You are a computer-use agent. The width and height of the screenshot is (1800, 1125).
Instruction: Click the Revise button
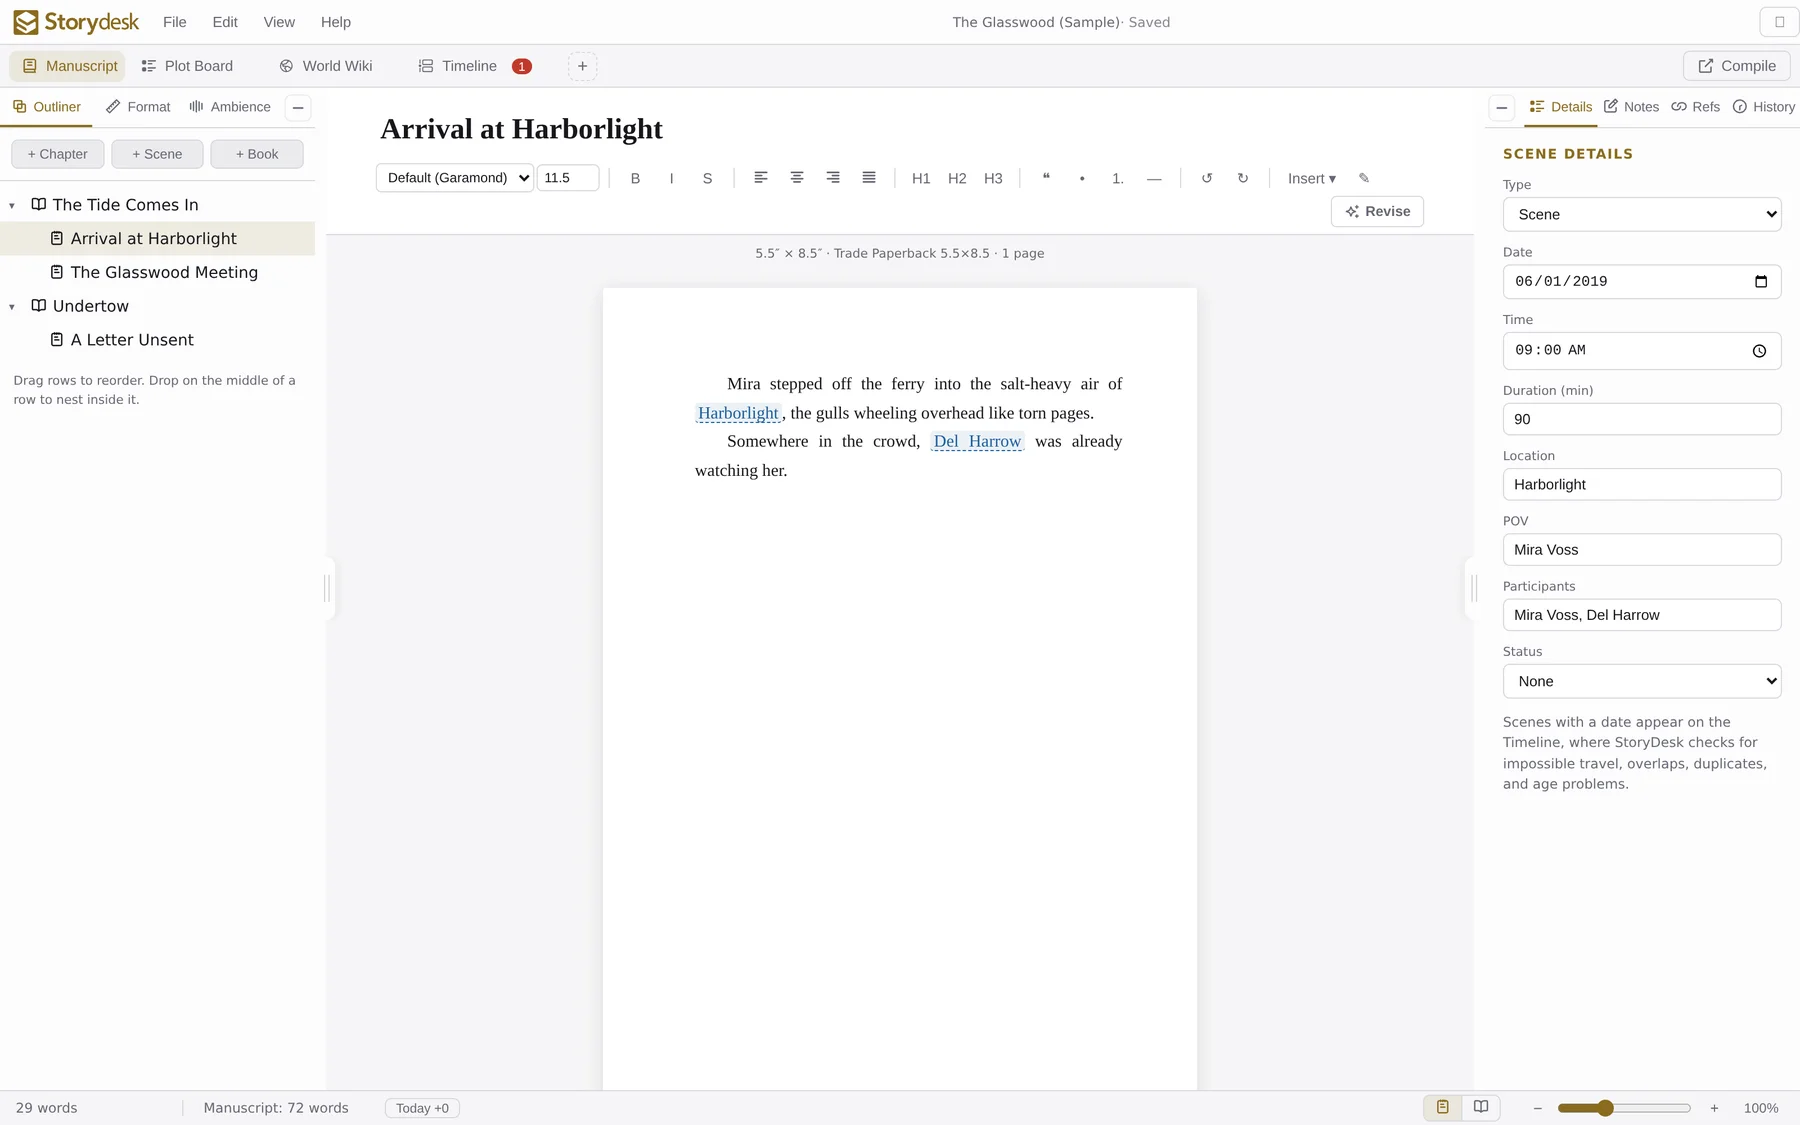click(1377, 211)
